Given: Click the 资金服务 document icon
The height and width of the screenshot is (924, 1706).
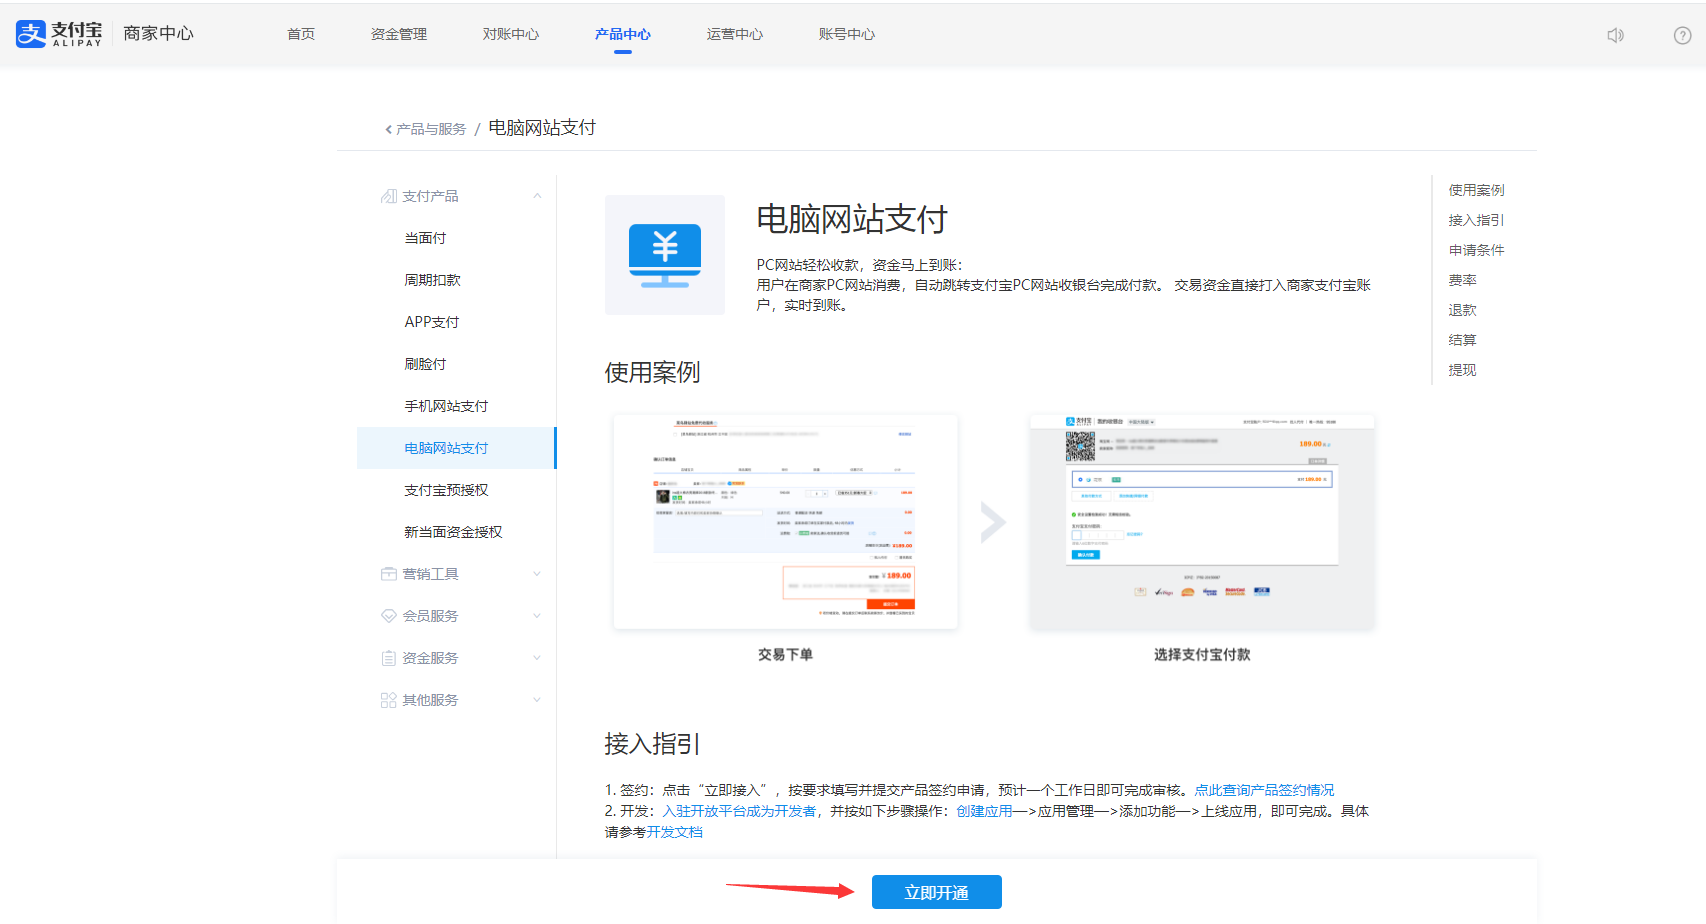Looking at the screenshot, I should click(x=389, y=658).
